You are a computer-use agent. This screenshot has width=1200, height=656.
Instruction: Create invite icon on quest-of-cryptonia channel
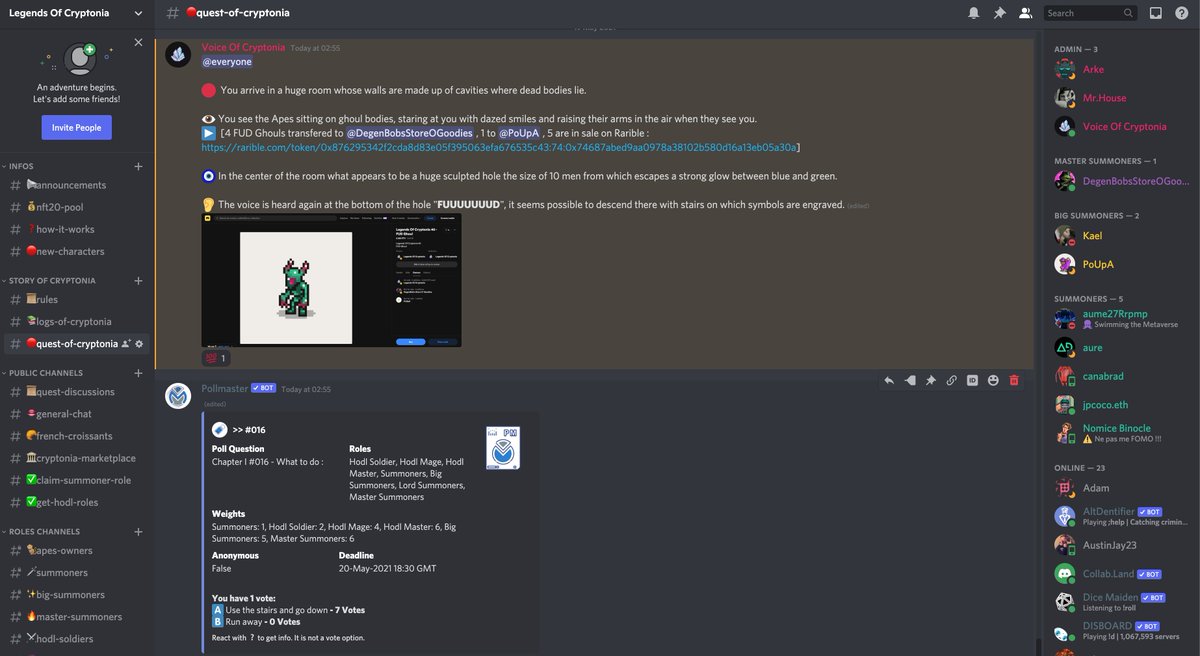tap(126, 344)
